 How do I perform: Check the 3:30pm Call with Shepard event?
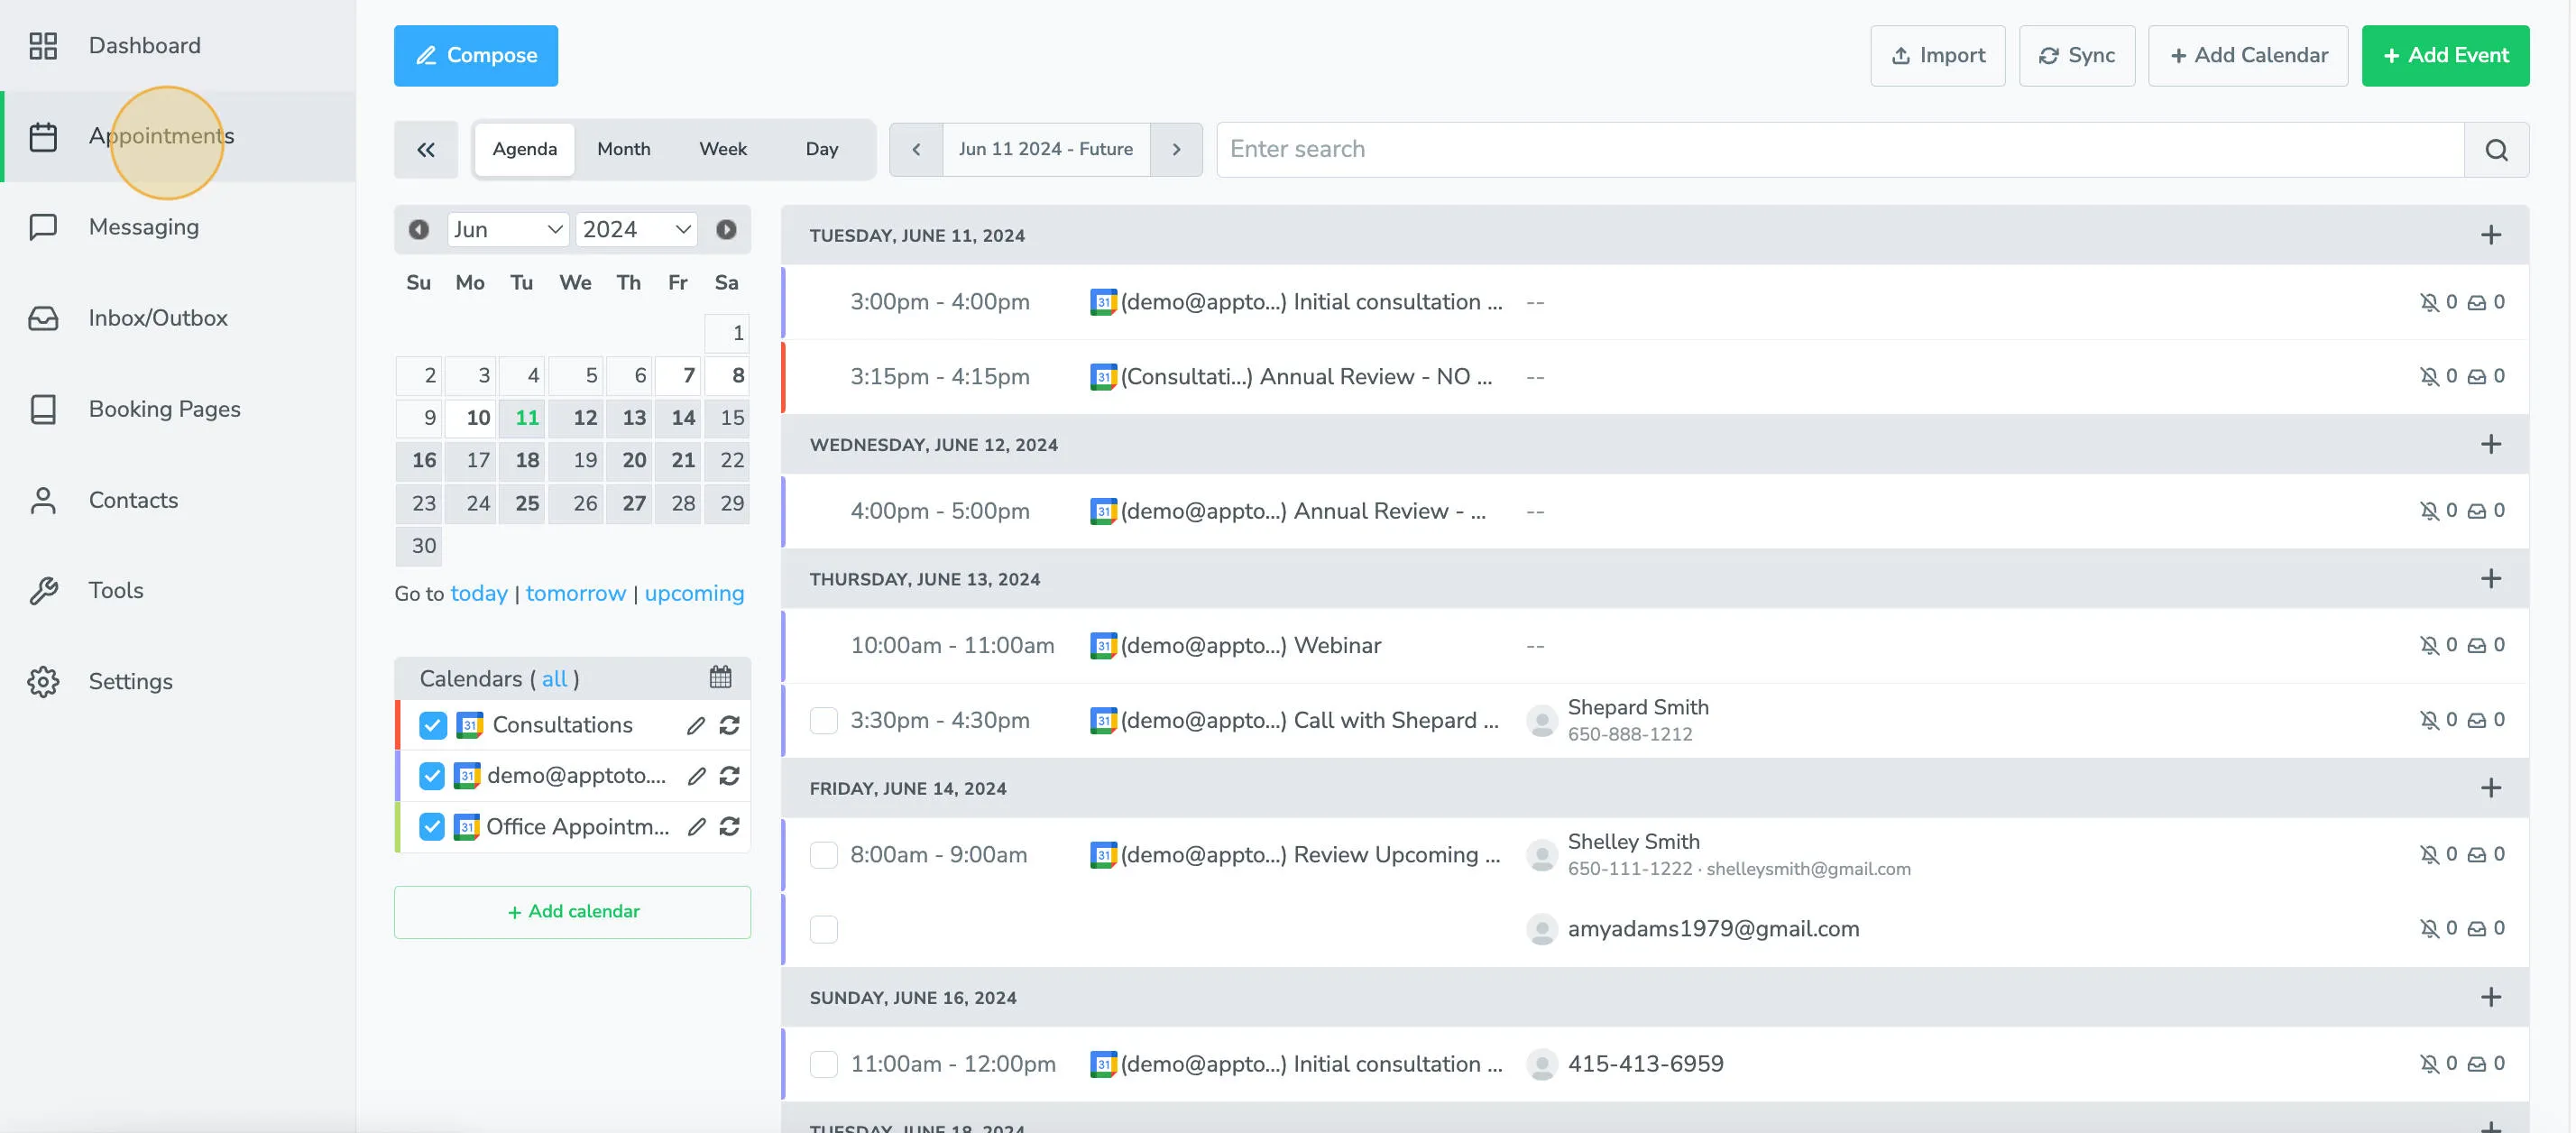coord(823,720)
